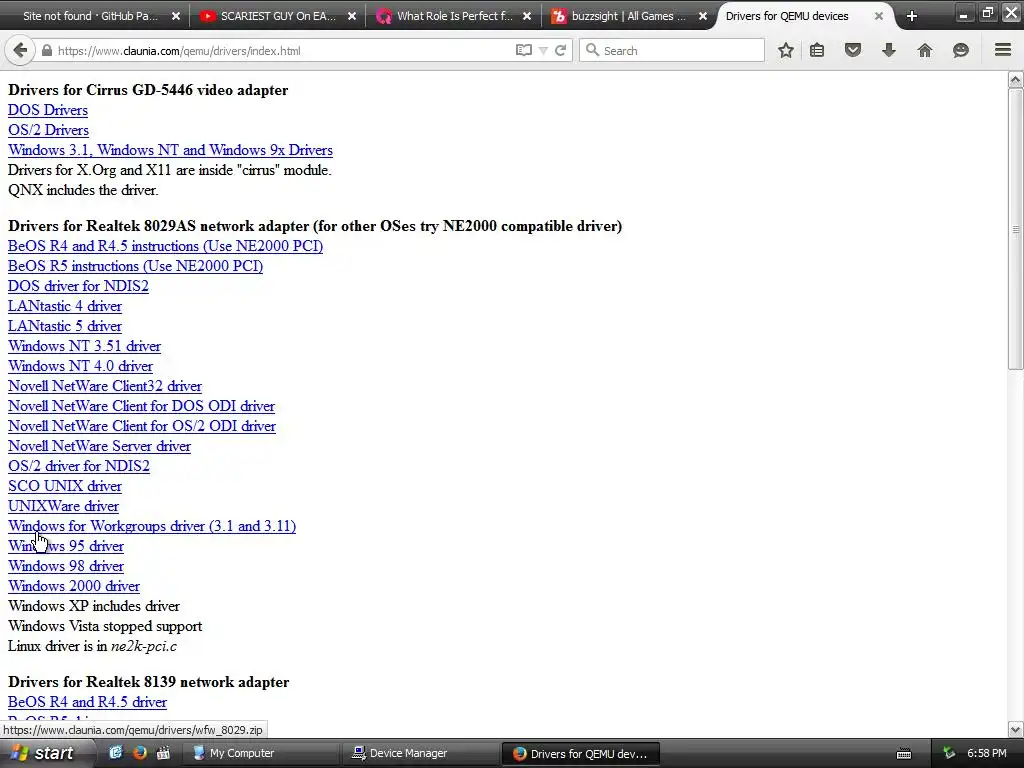Click the address bar URL field
The width and height of the screenshot is (1024, 768).
[281, 50]
